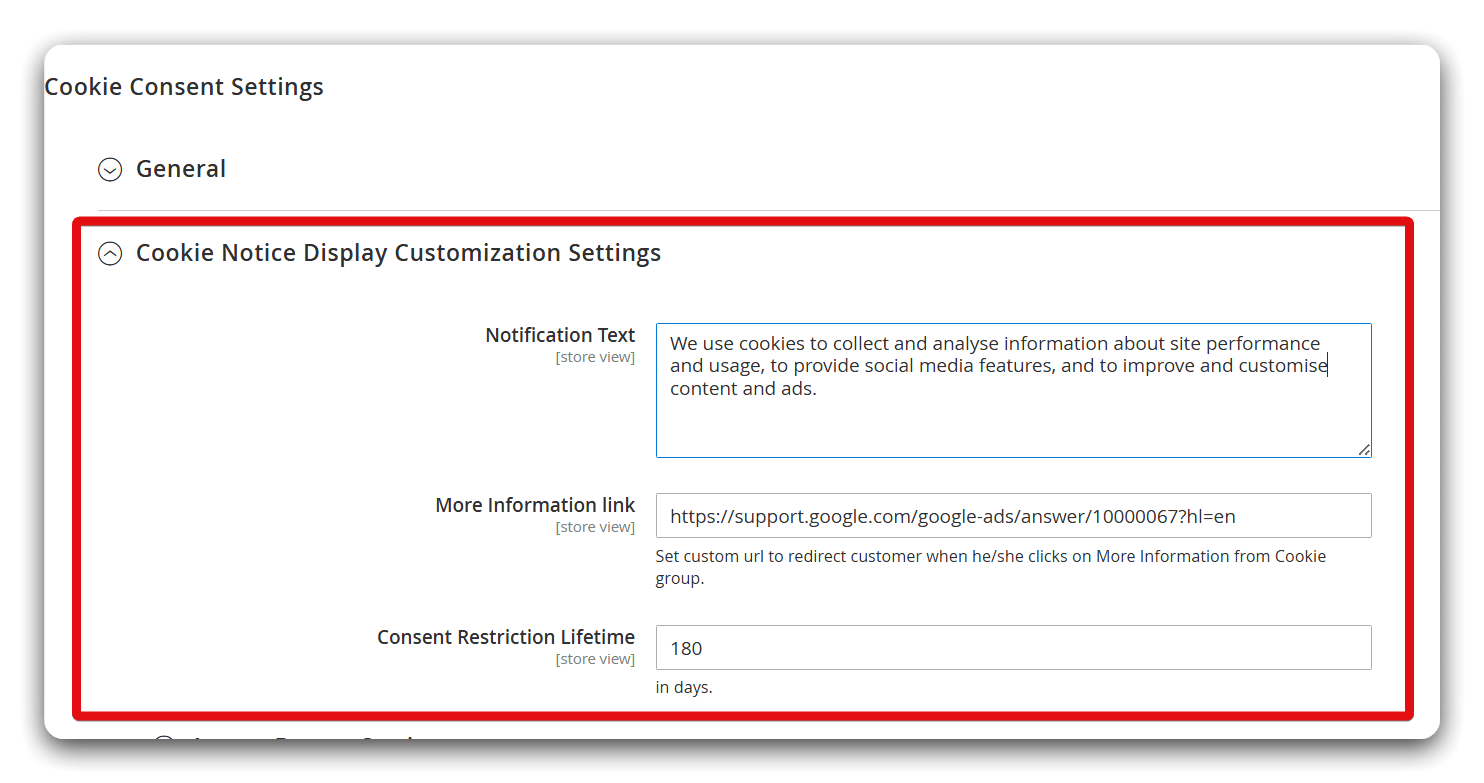Viewport: 1484px width, 783px height.
Task: Click the downward chevron circle next to General heading
Action: [x=109, y=169]
